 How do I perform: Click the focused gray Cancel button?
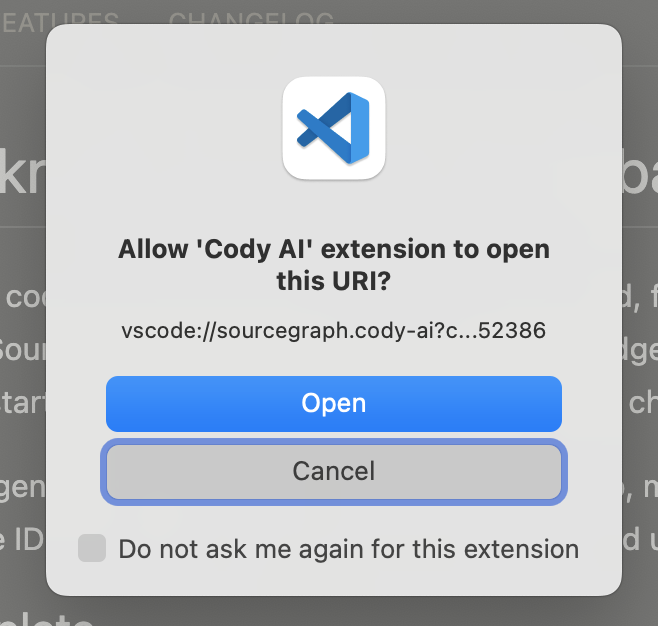click(334, 470)
